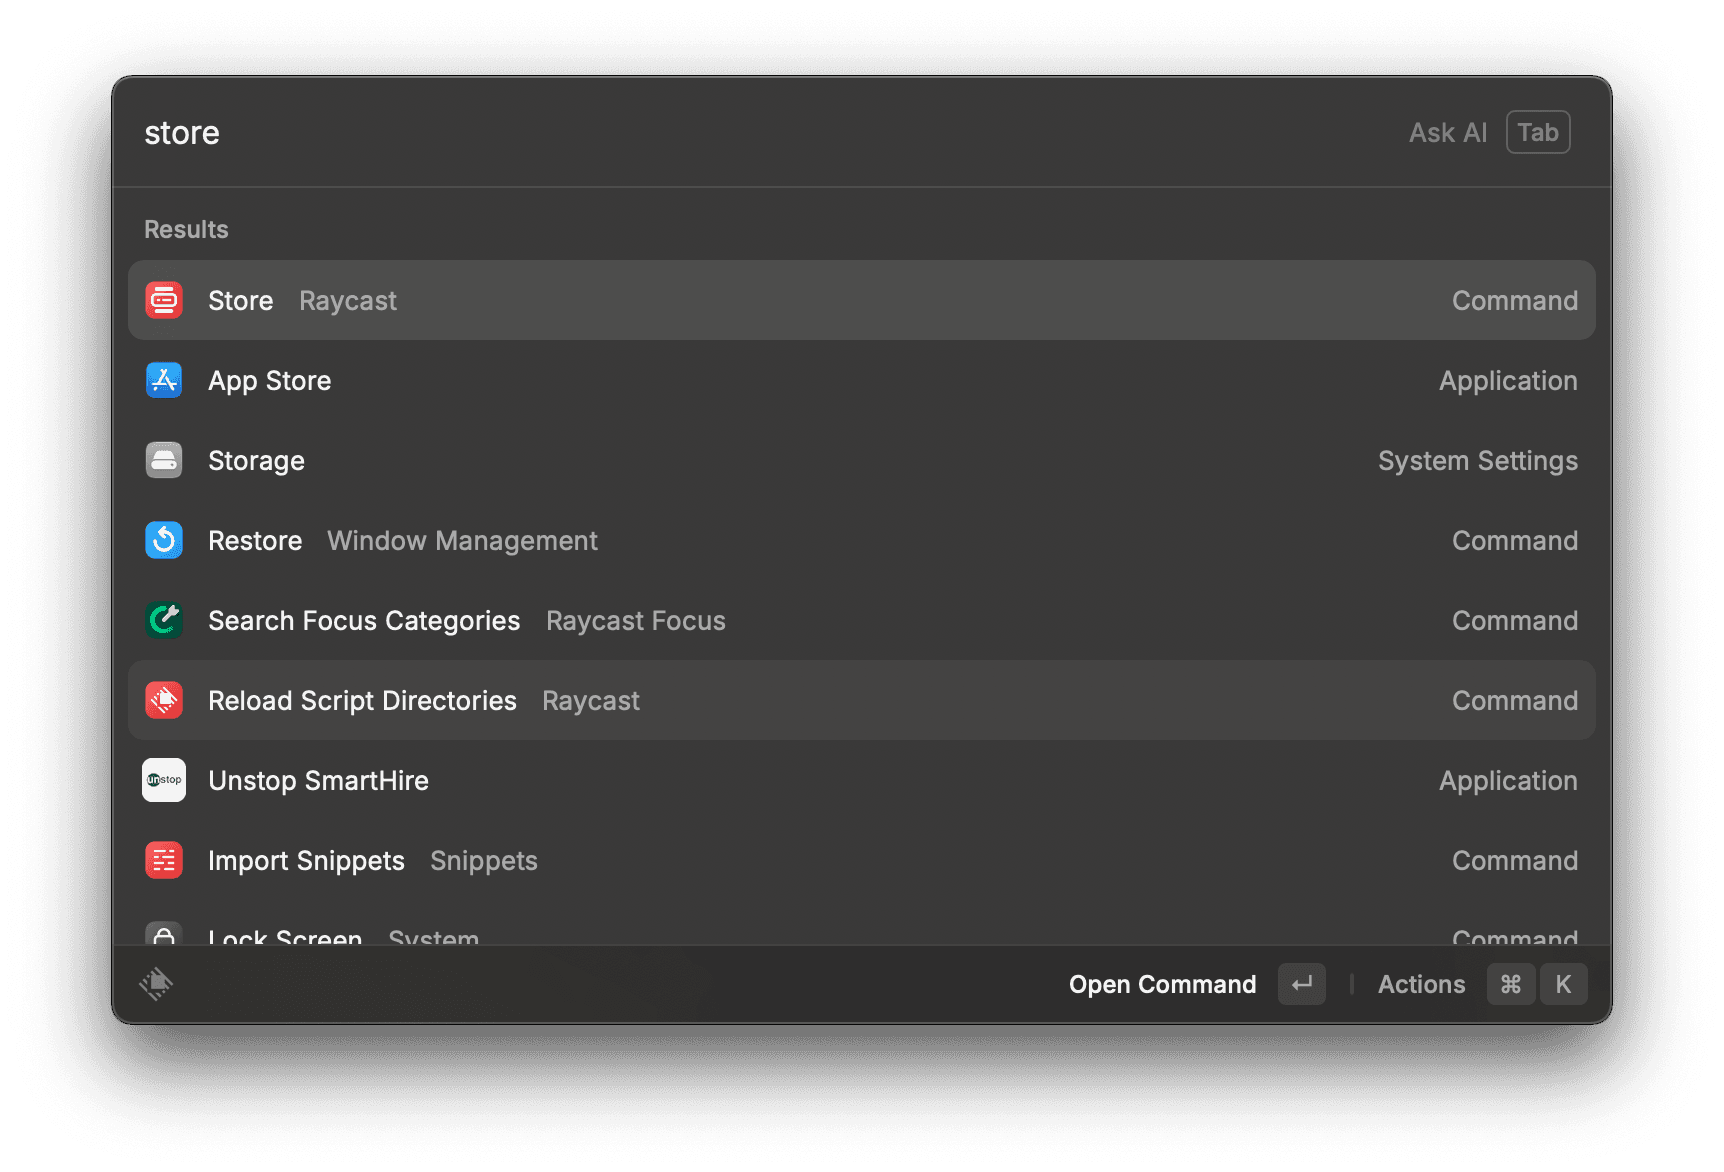Click the "Raycast" subtitle next to Store
The height and width of the screenshot is (1172, 1724).
click(348, 300)
